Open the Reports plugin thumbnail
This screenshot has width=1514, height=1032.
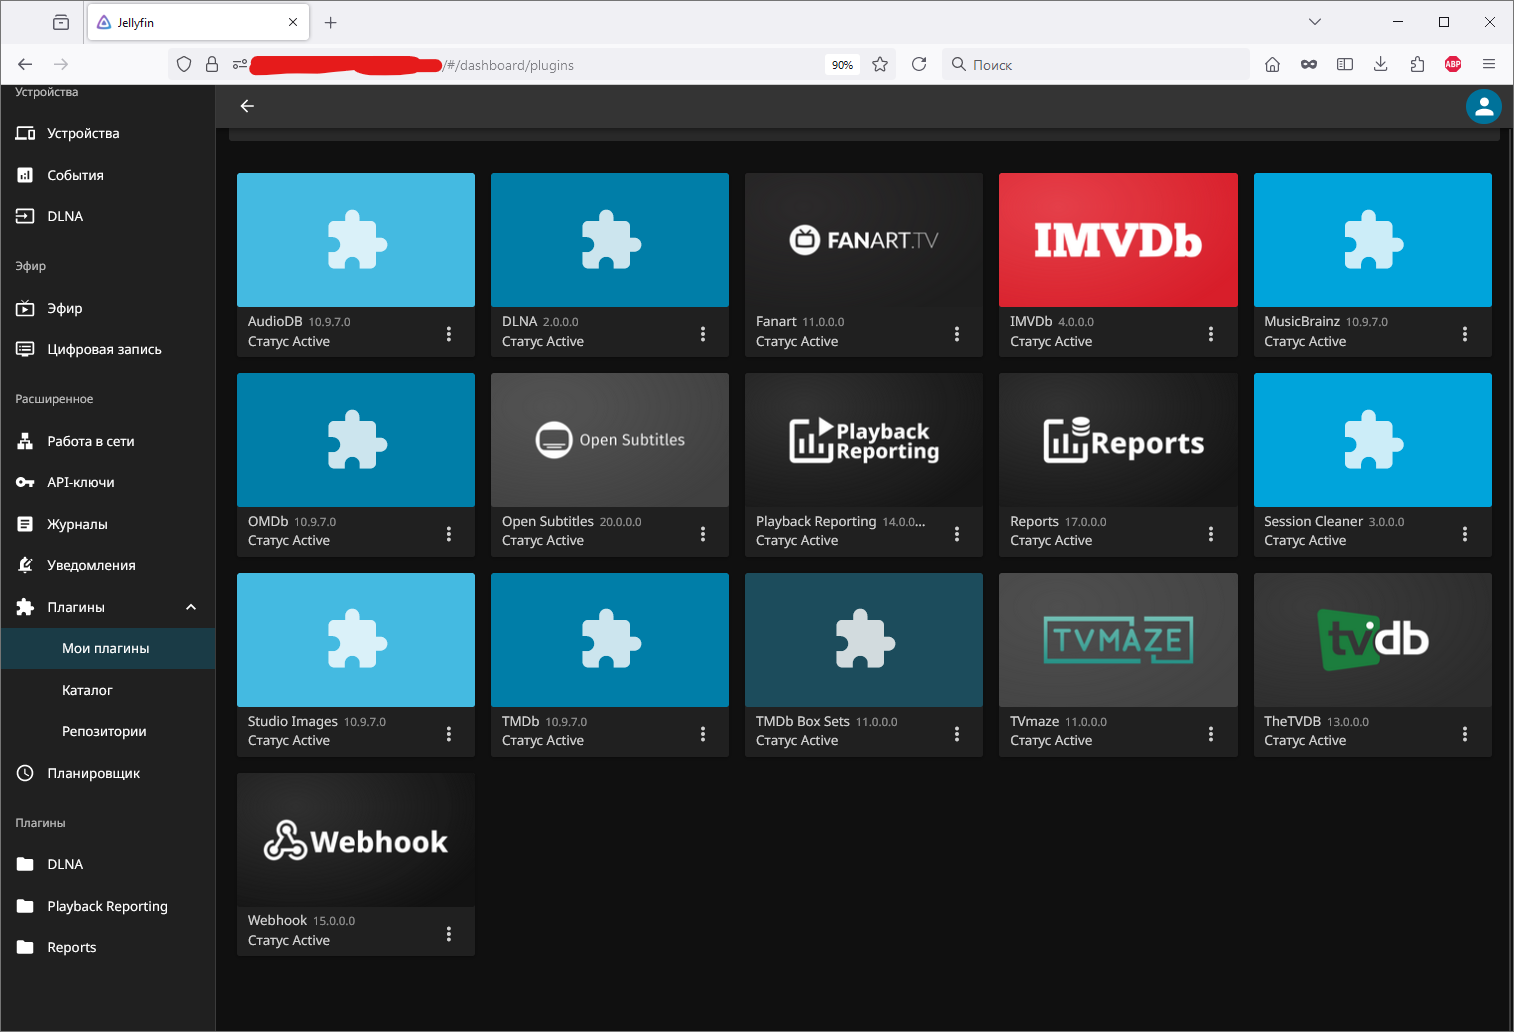pos(1118,440)
